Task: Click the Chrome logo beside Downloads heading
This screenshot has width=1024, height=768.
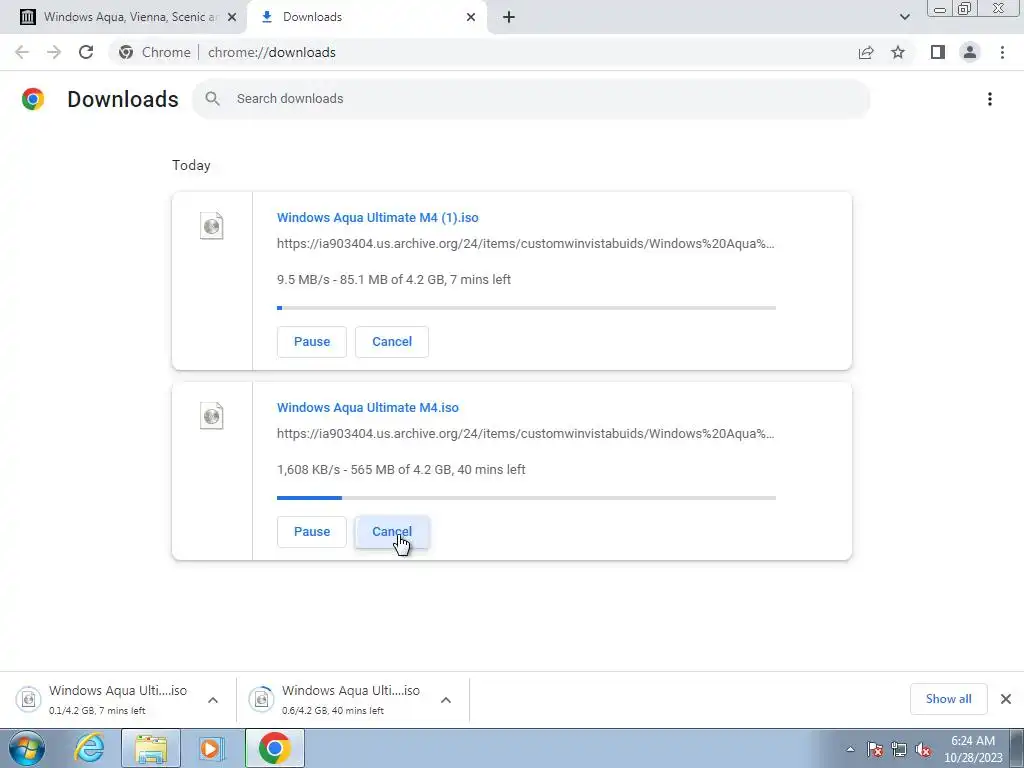Action: click(33, 99)
